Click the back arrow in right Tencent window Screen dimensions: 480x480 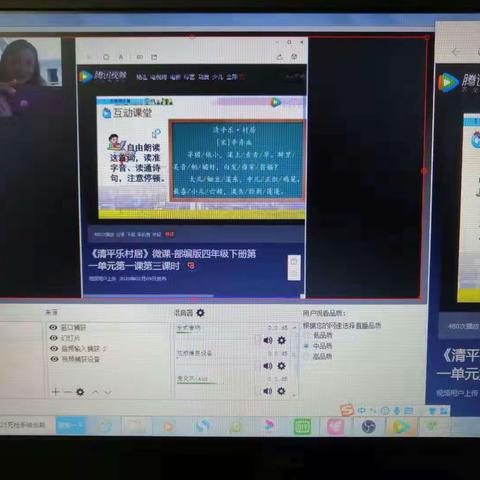455,52
